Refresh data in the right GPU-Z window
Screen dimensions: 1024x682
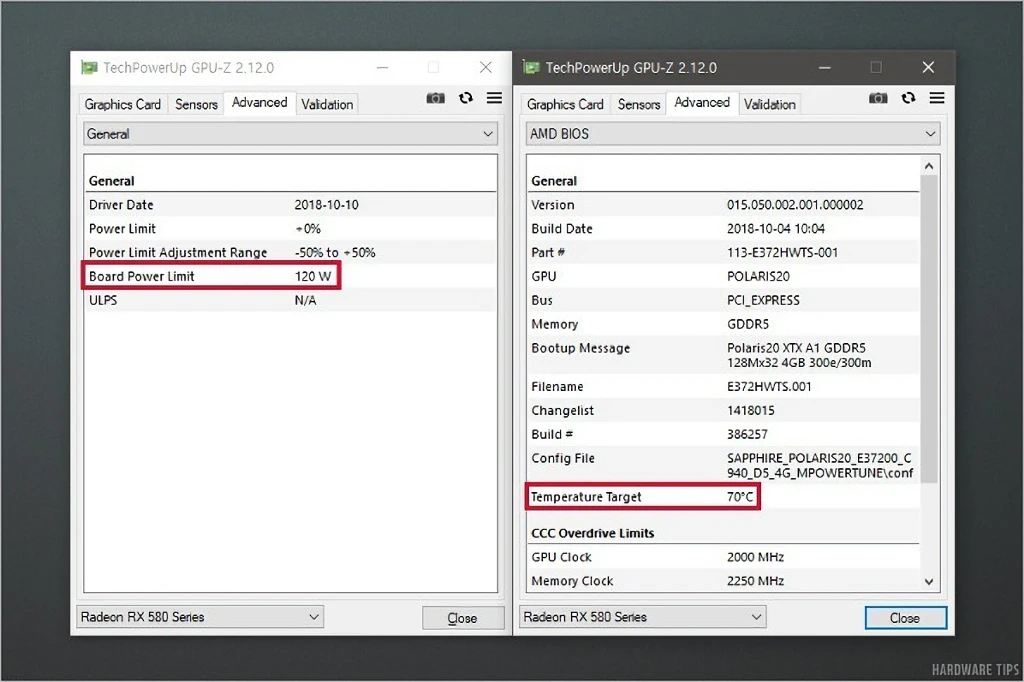click(908, 98)
